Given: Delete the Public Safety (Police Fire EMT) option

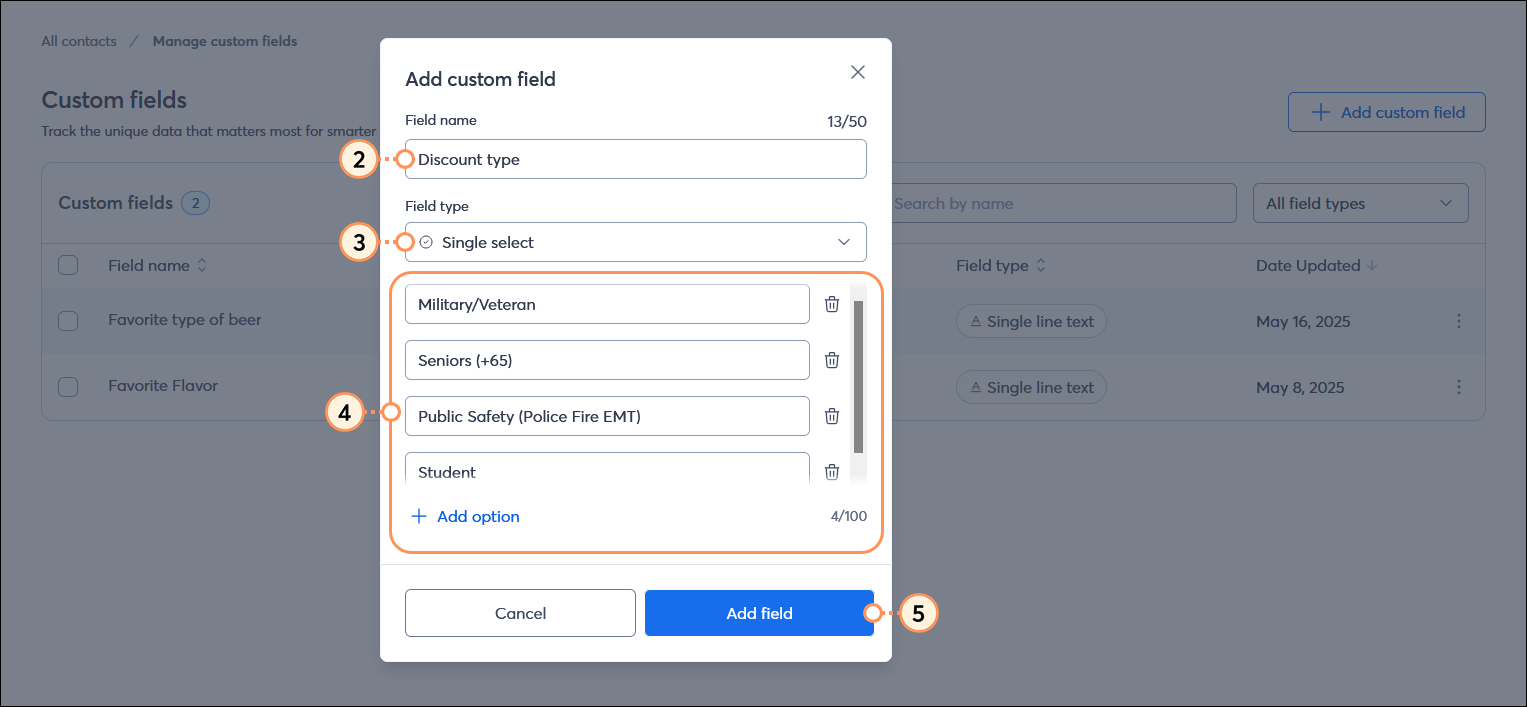Looking at the screenshot, I should tap(832, 416).
